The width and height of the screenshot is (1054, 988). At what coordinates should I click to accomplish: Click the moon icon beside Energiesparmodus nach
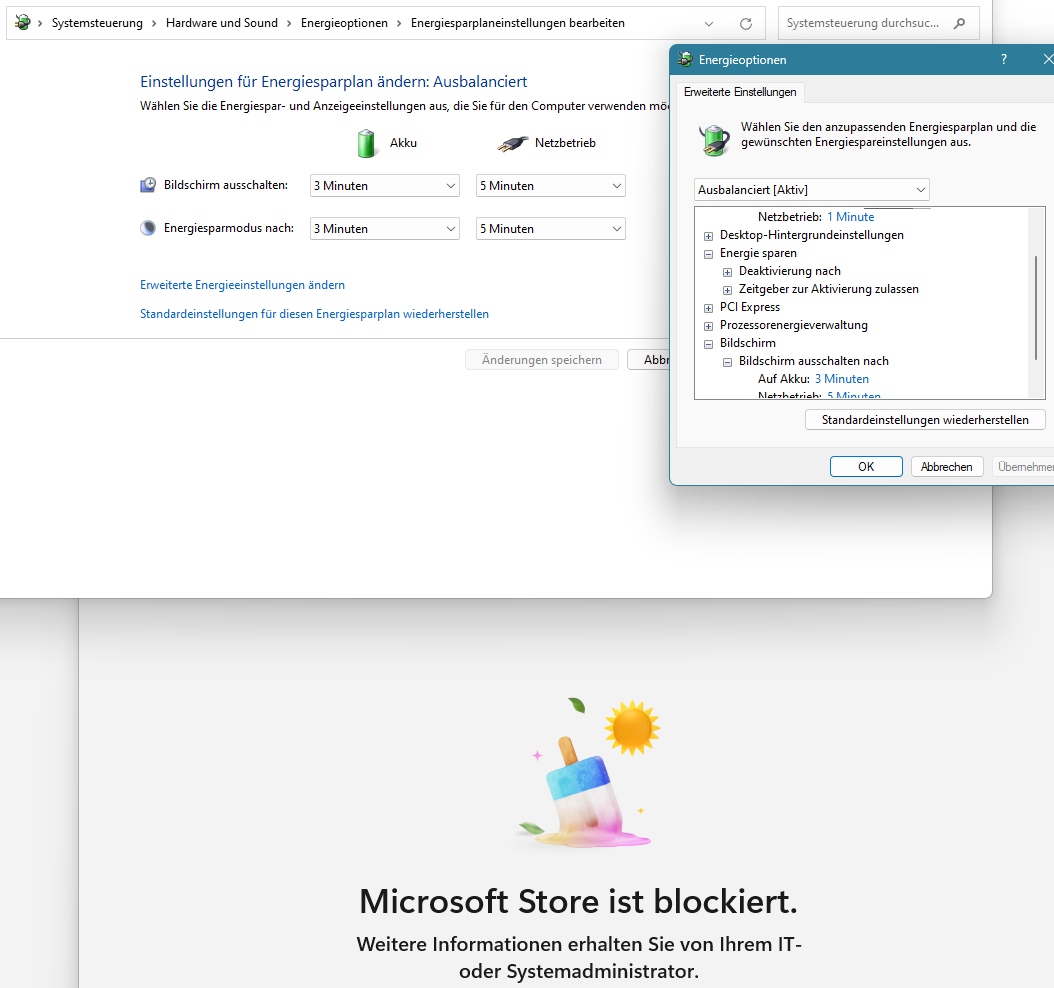point(148,228)
